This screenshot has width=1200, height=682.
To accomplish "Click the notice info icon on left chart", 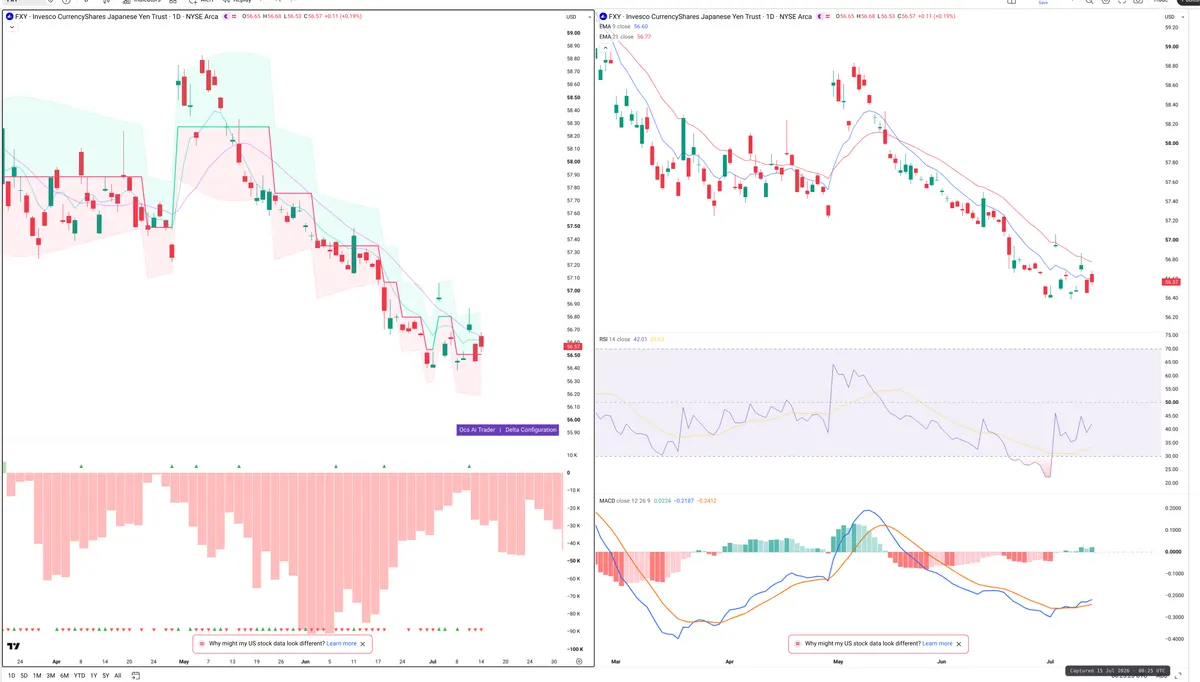I will tap(202, 644).
